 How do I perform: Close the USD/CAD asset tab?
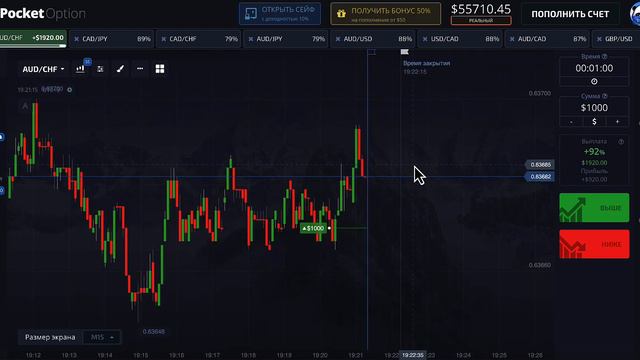click(x=425, y=39)
